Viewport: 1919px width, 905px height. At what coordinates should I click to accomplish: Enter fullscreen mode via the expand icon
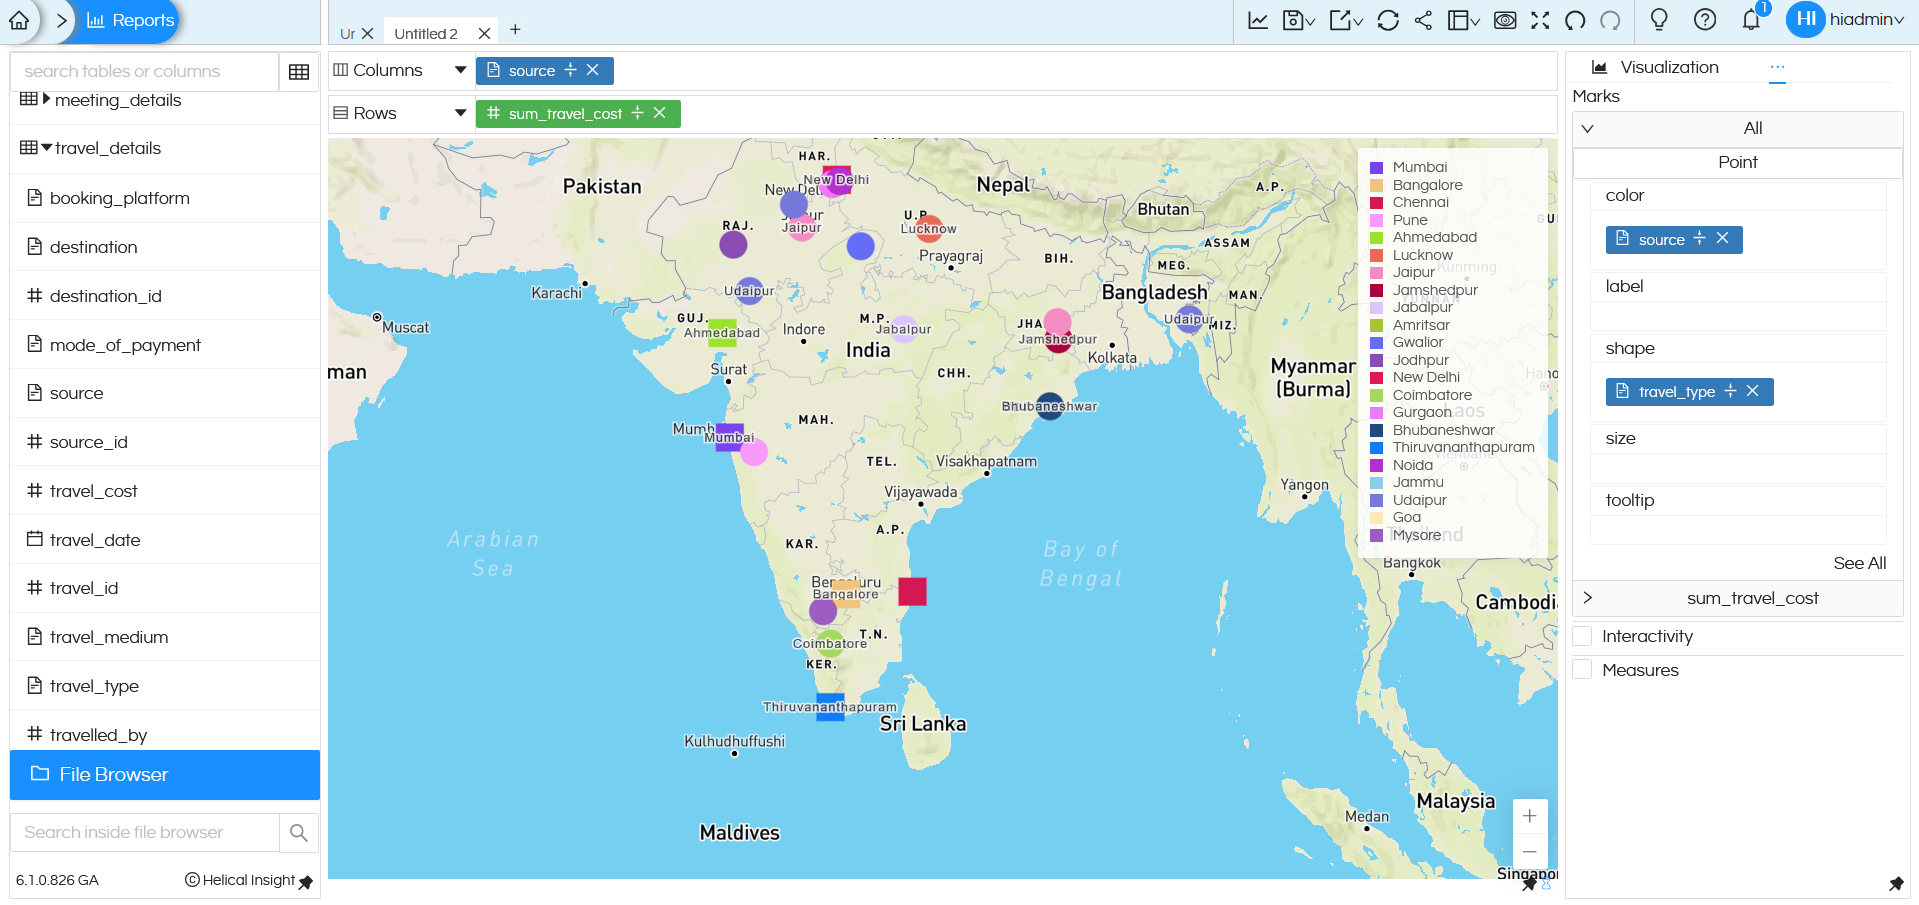point(1540,19)
